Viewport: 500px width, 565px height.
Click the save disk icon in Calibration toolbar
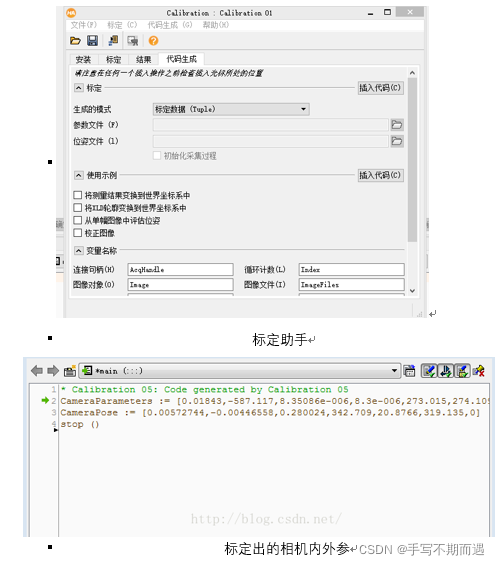tap(92, 41)
